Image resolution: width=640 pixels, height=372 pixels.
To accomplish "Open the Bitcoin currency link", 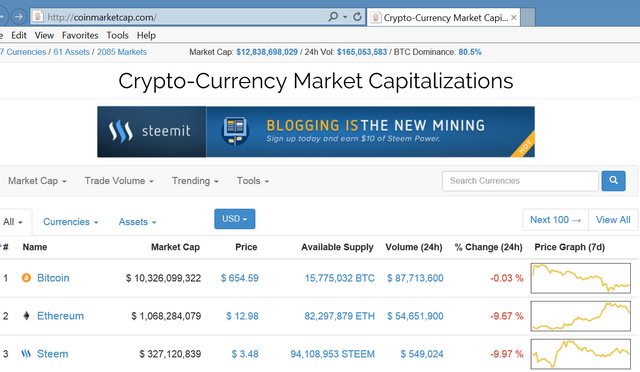I will pyautogui.click(x=53, y=278).
